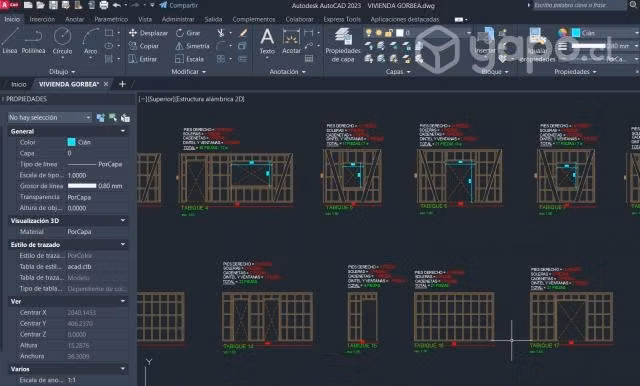Click the Tabla icon in Anotación
This screenshot has width=640, height=386.
click(x=309, y=59)
